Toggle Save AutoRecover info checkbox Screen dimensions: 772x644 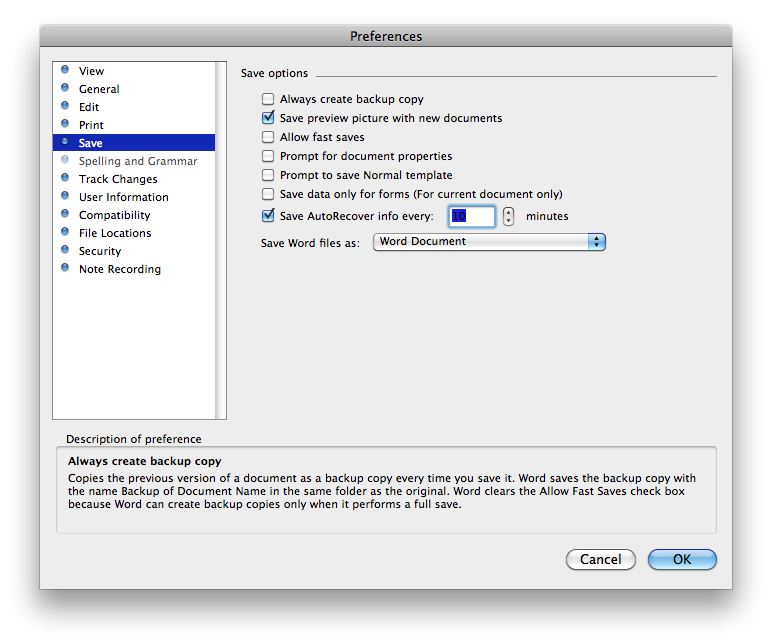[x=268, y=215]
